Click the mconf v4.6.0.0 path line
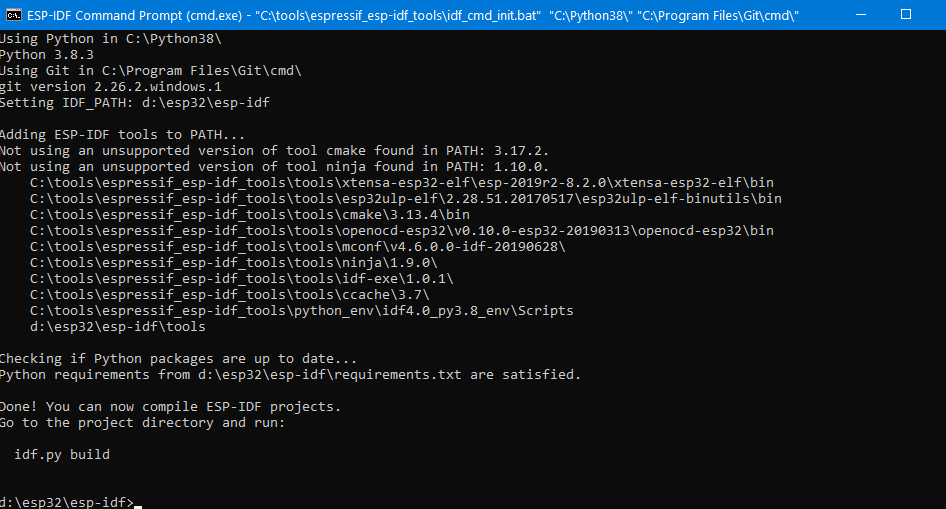 (x=298, y=247)
